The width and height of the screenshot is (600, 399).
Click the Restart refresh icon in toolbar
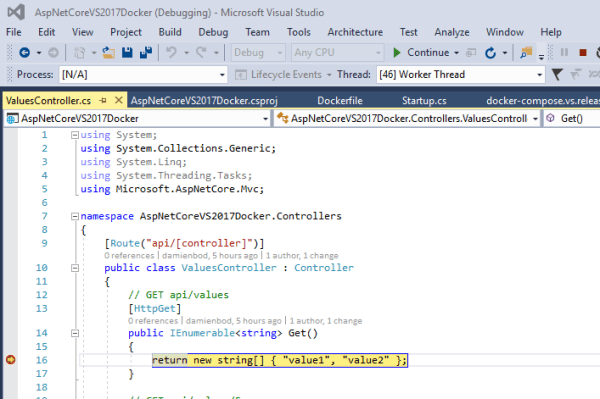(490, 52)
